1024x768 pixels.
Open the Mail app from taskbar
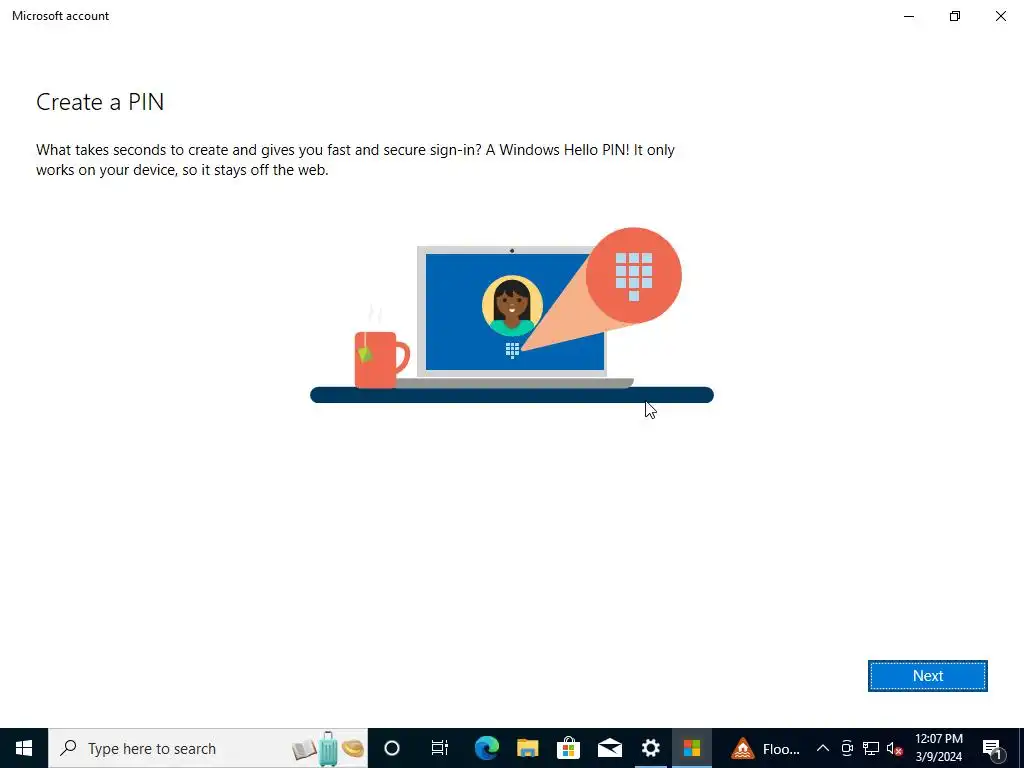click(610, 748)
